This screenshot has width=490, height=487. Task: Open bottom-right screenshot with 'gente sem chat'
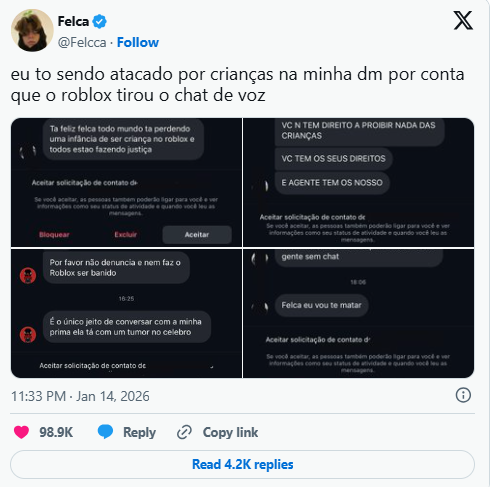tap(359, 313)
